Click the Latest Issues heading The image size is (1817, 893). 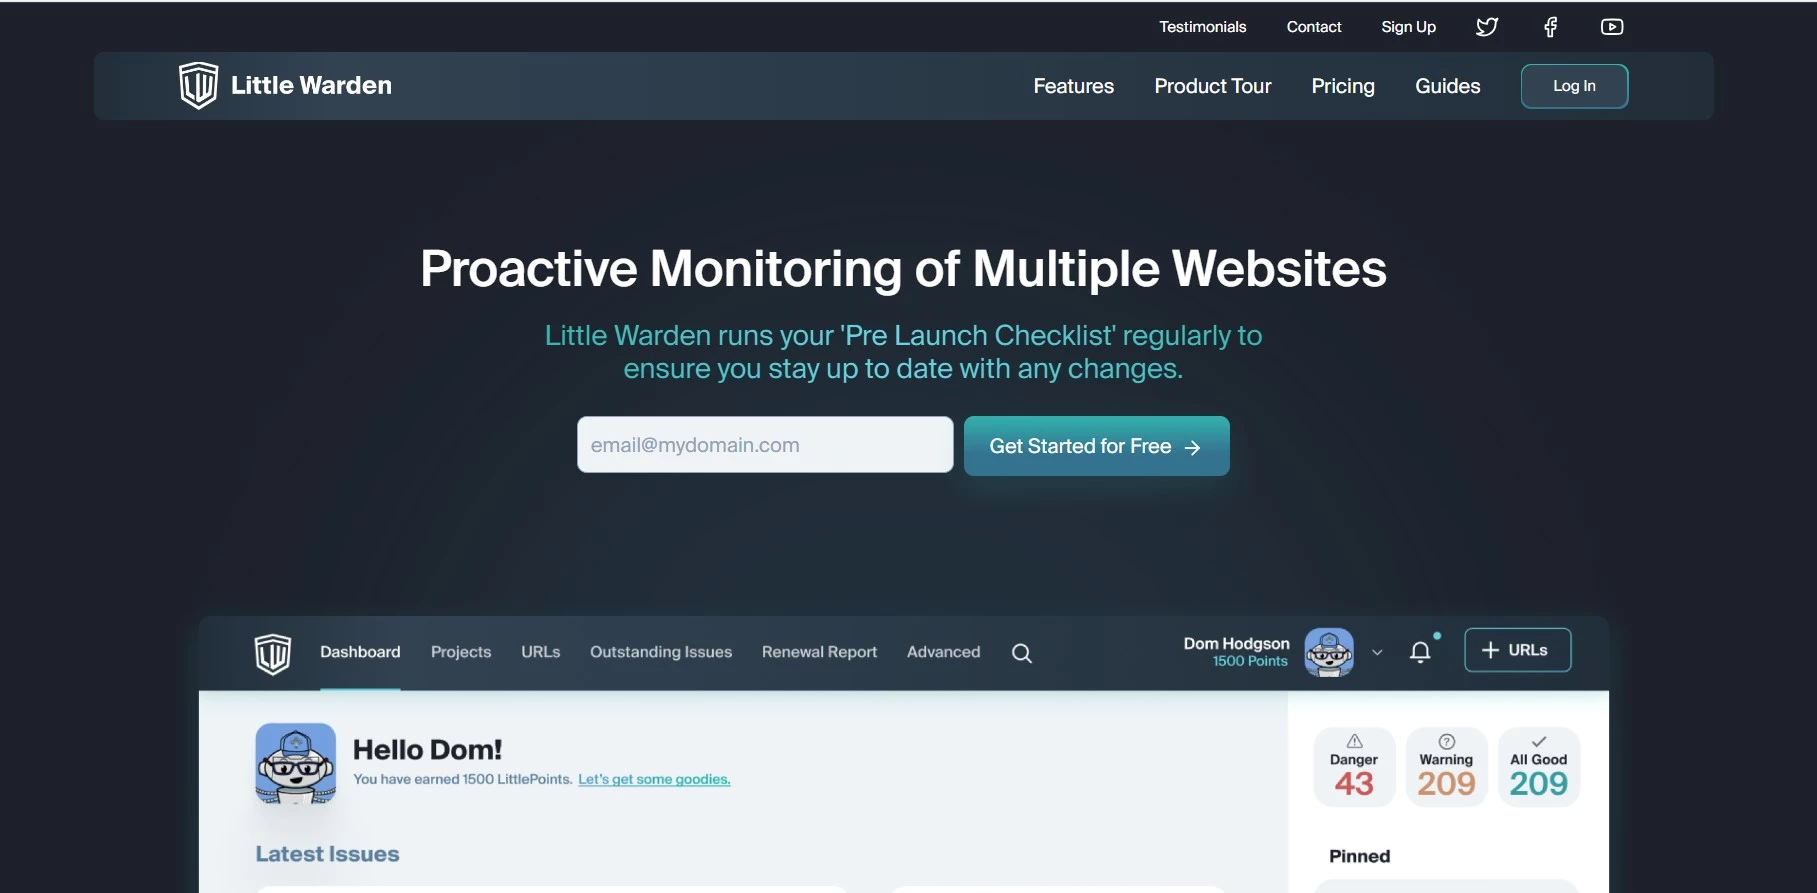(x=327, y=854)
